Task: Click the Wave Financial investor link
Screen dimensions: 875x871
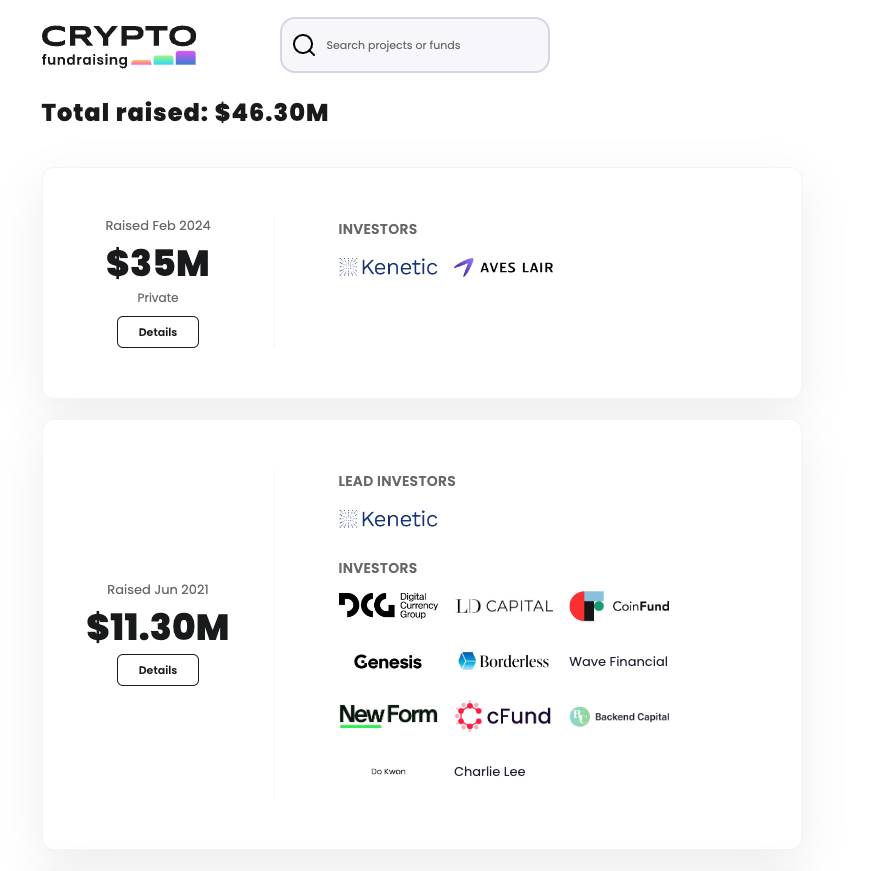Action: [x=618, y=661]
